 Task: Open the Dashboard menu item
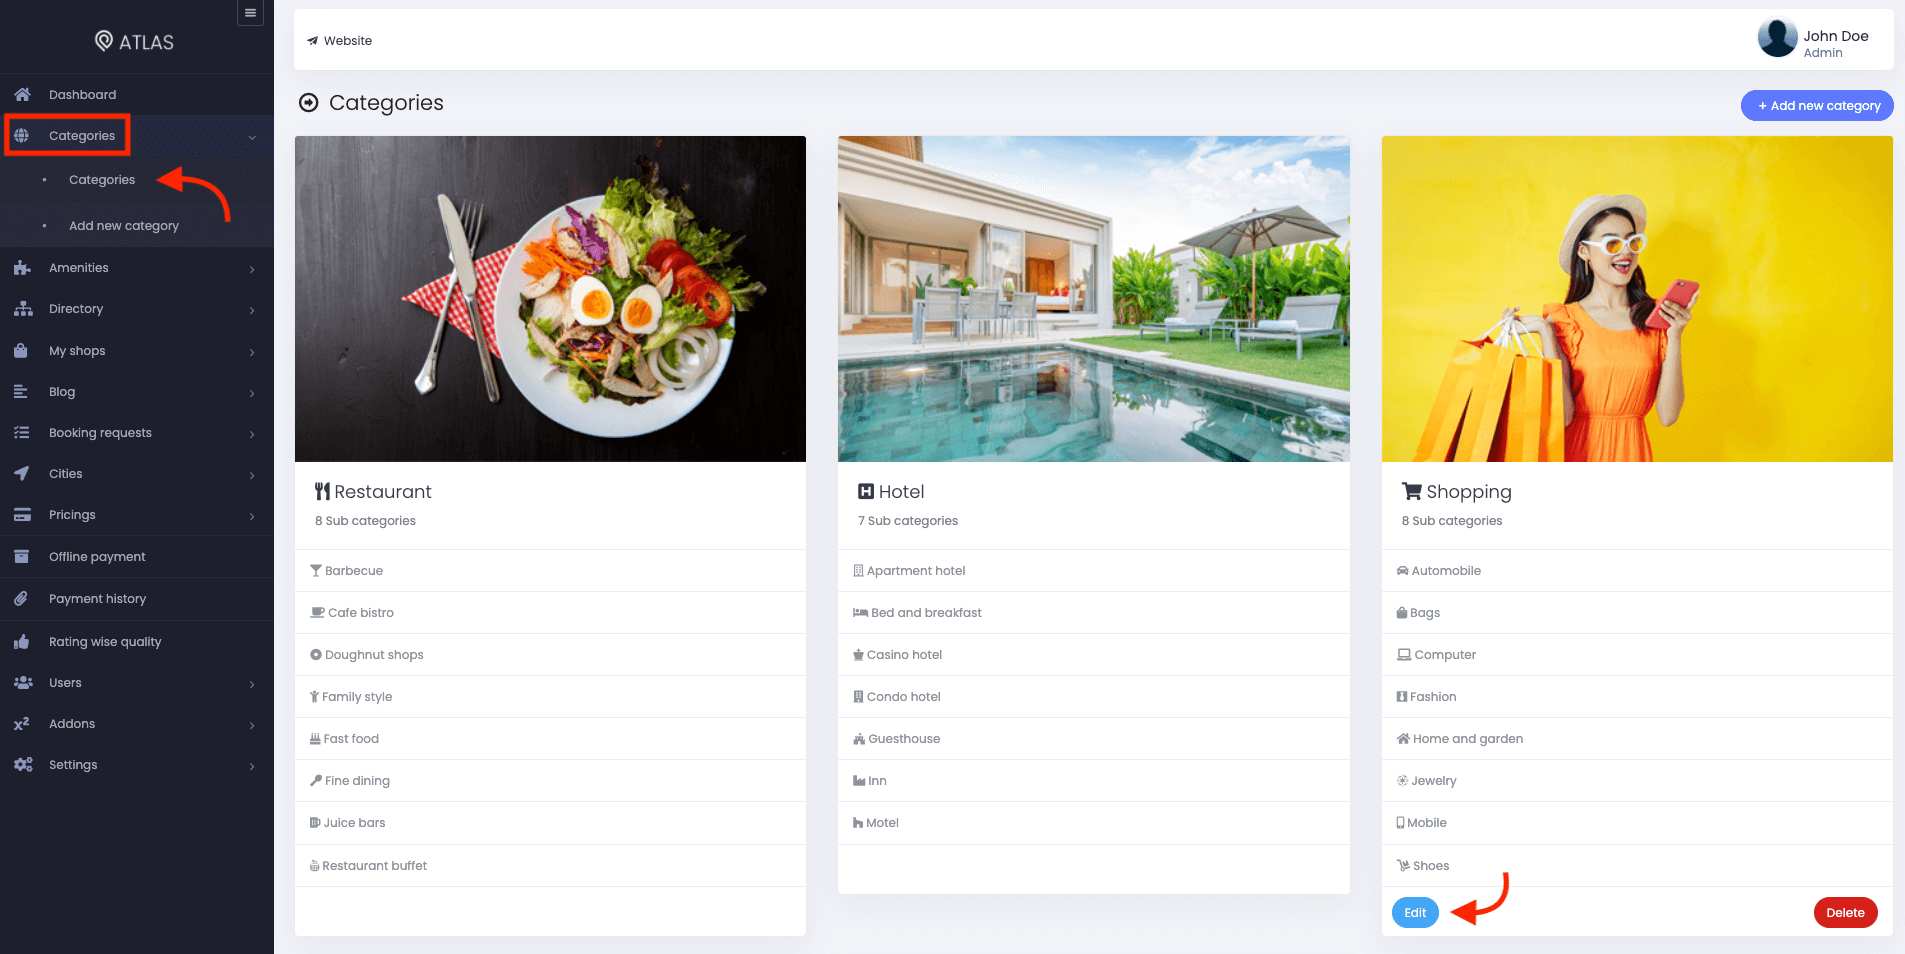pos(137,95)
